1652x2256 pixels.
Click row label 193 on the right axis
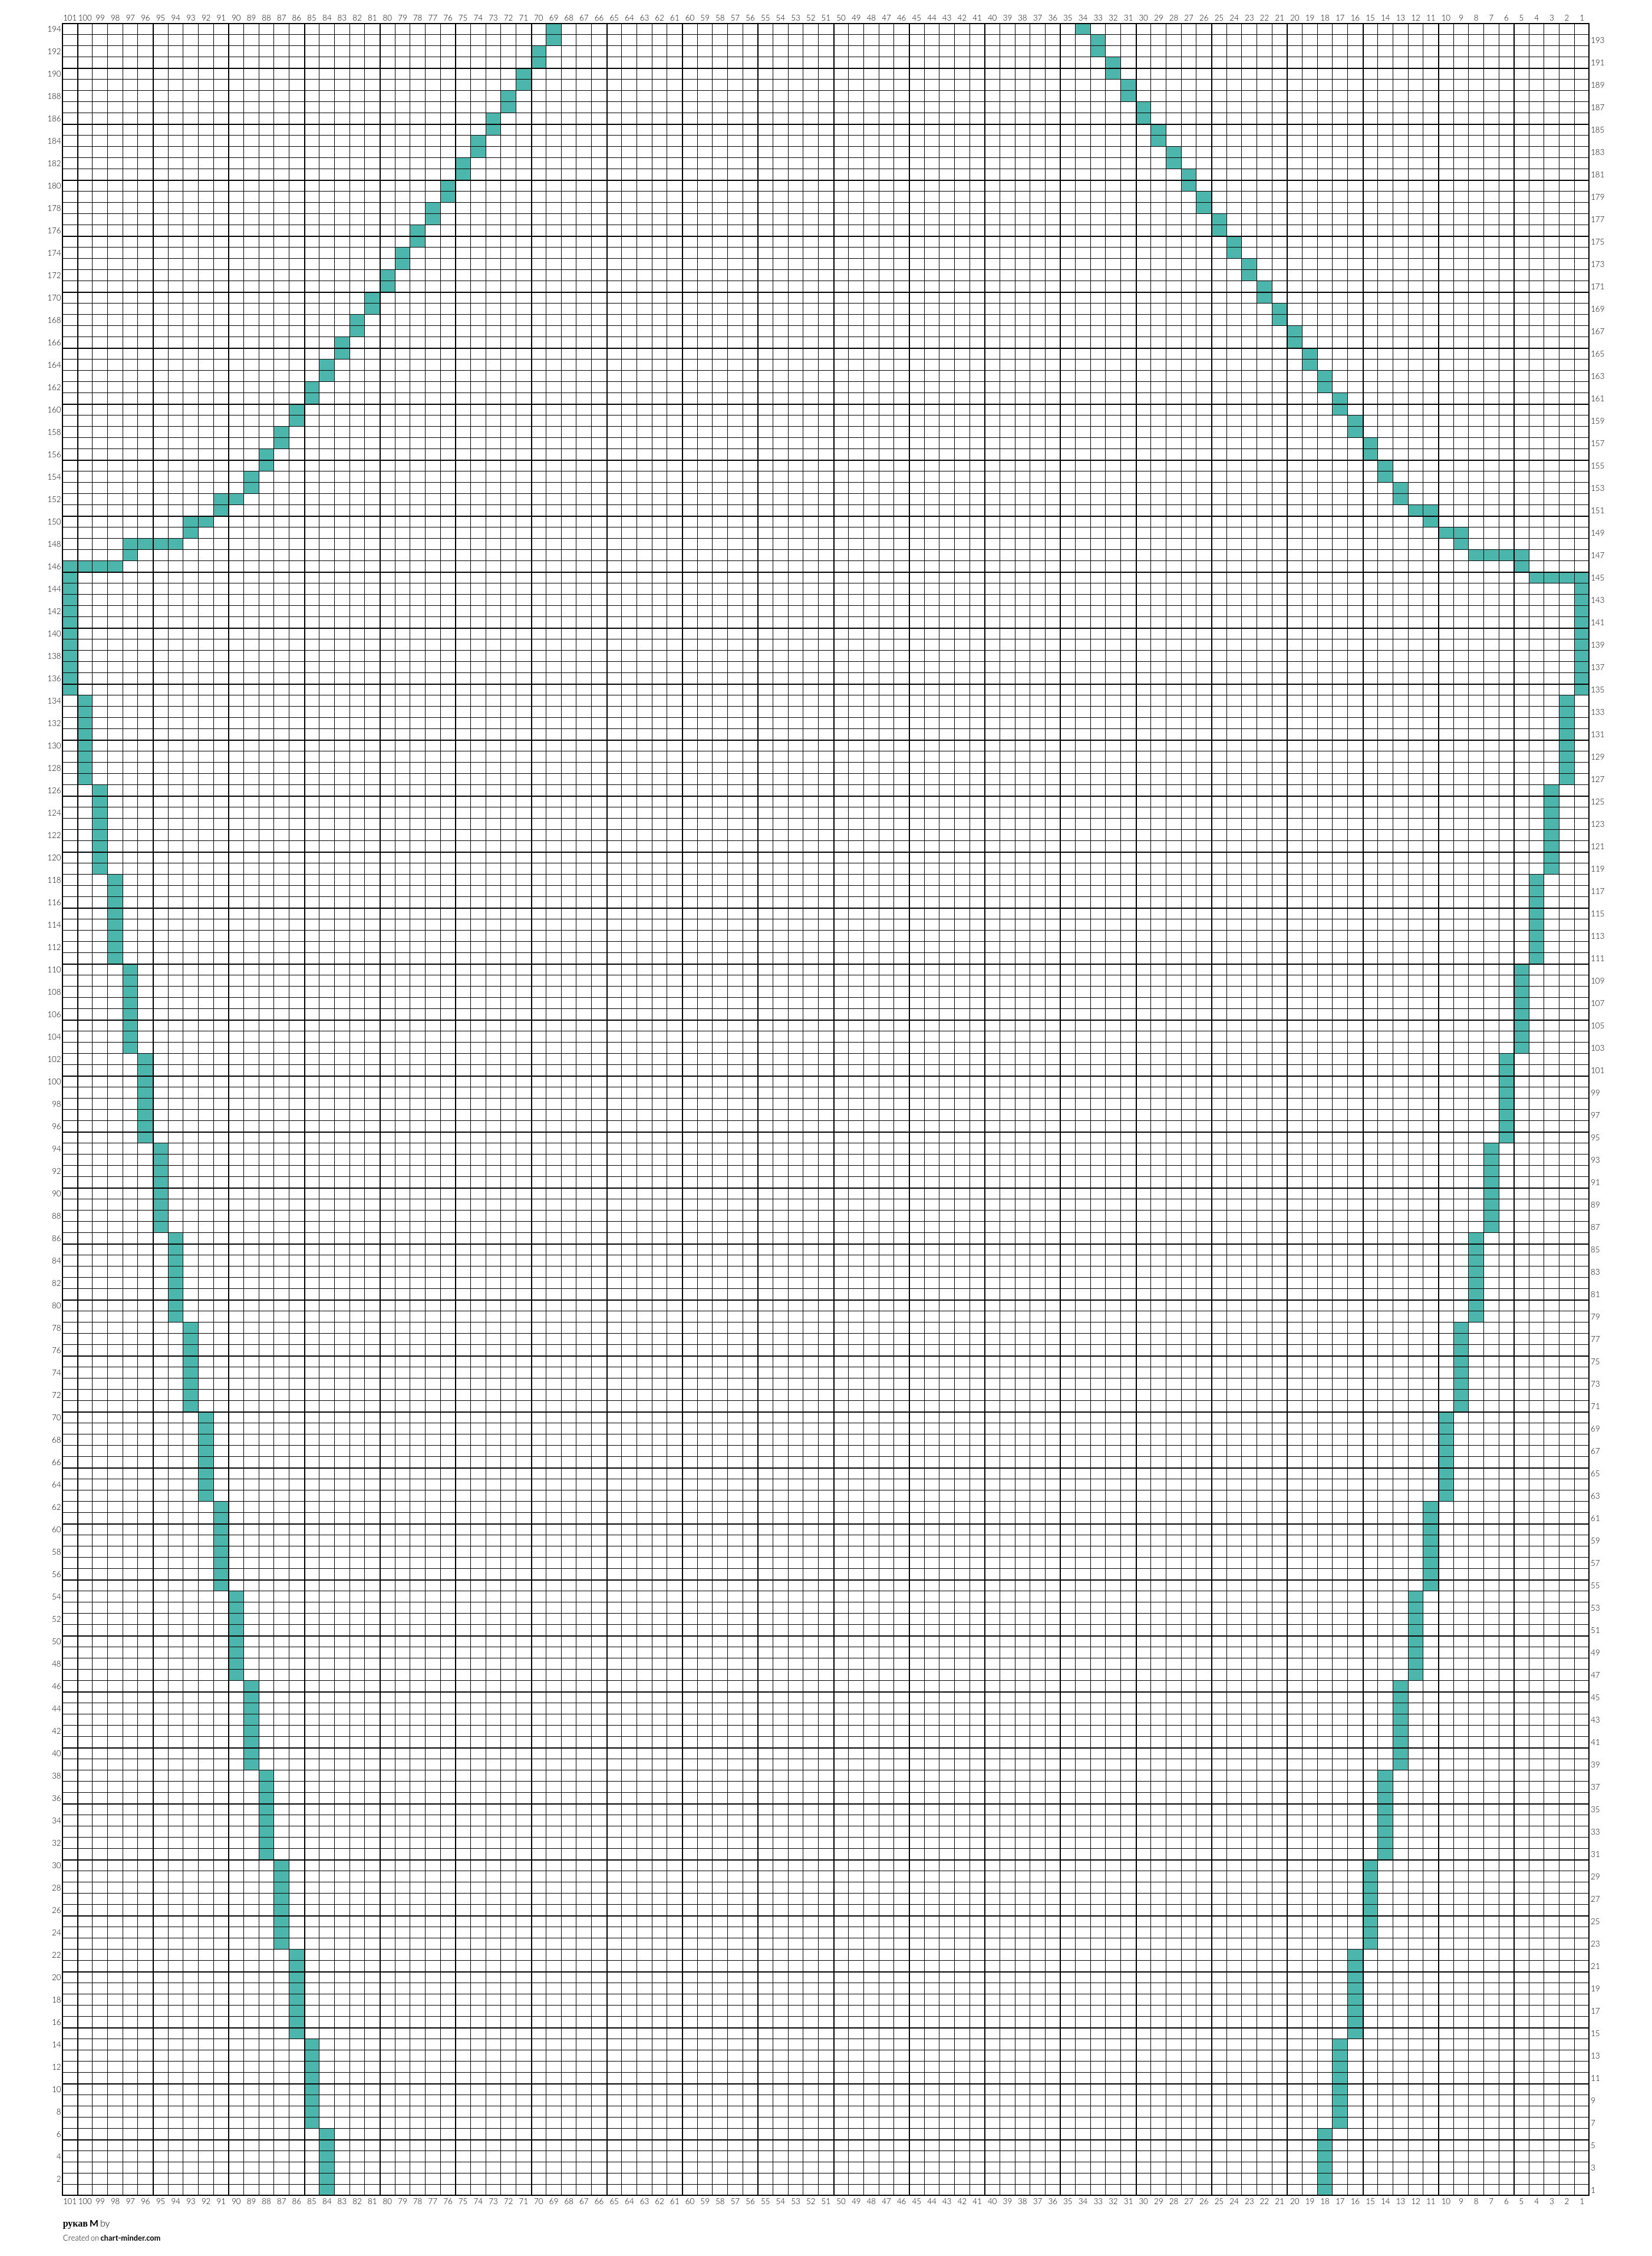(1597, 40)
